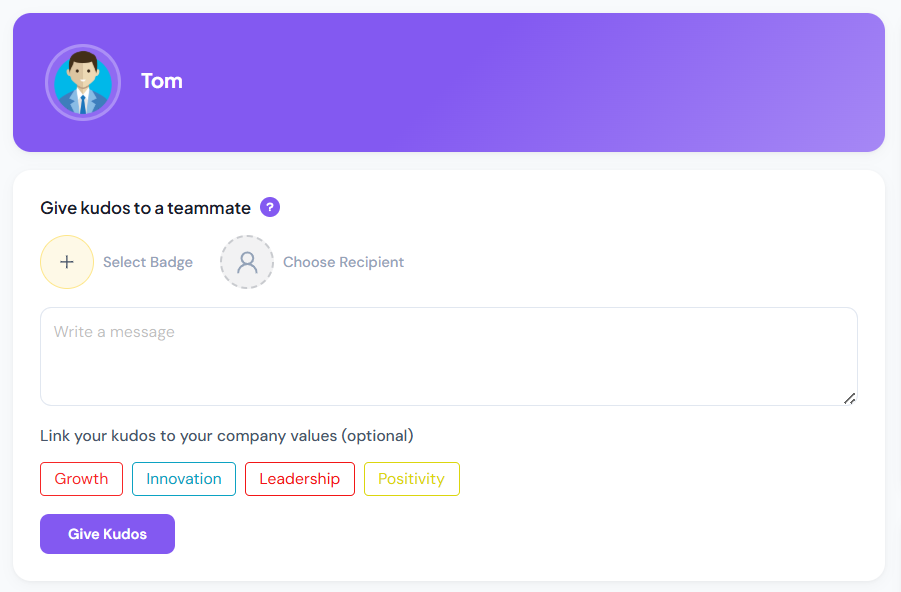901x592 pixels.
Task: Toggle the Innovation company value tag
Action: point(184,479)
